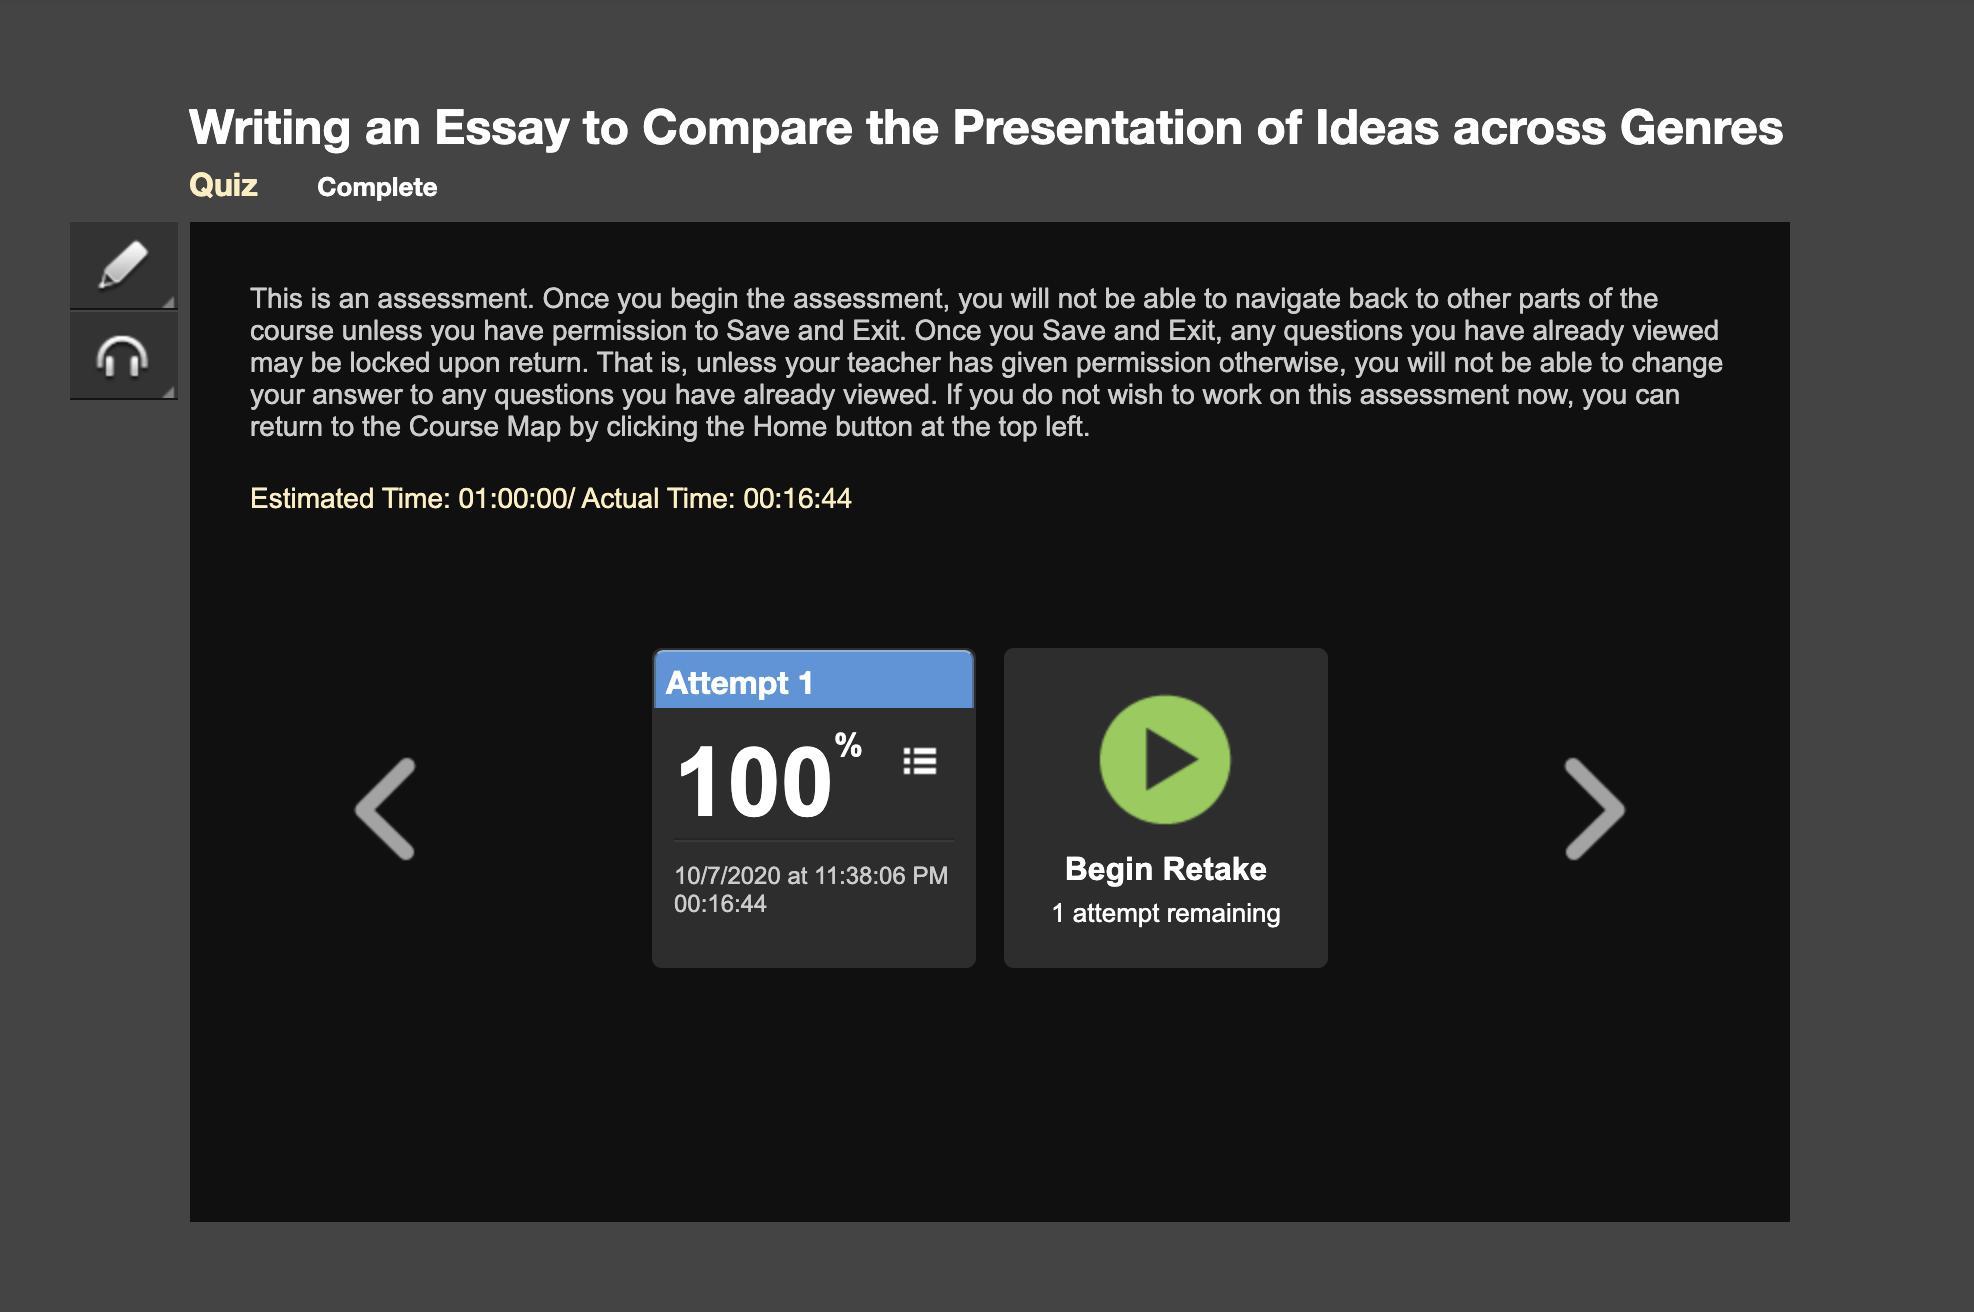Screen dimensions: 1974x1312
Task: Click the 100 percent score
Action: point(756,782)
